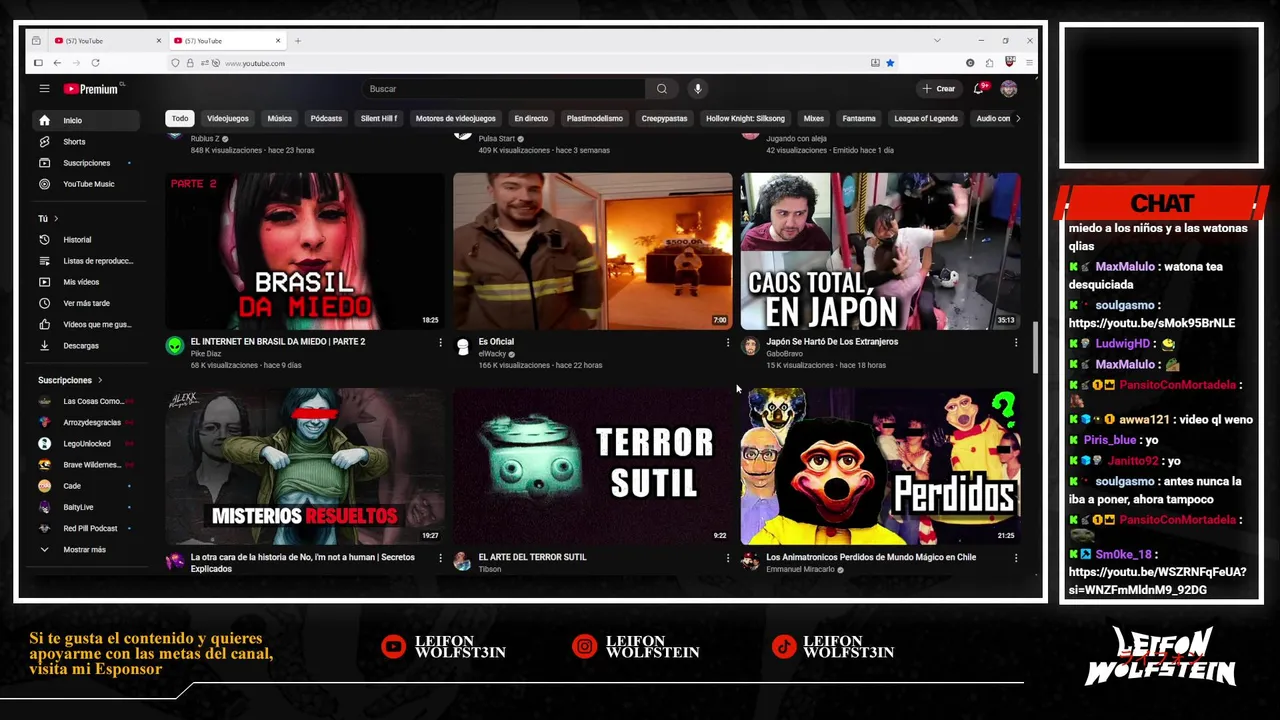
Task: Open BaityLive channel subscription
Action: pyautogui.click(x=86, y=507)
